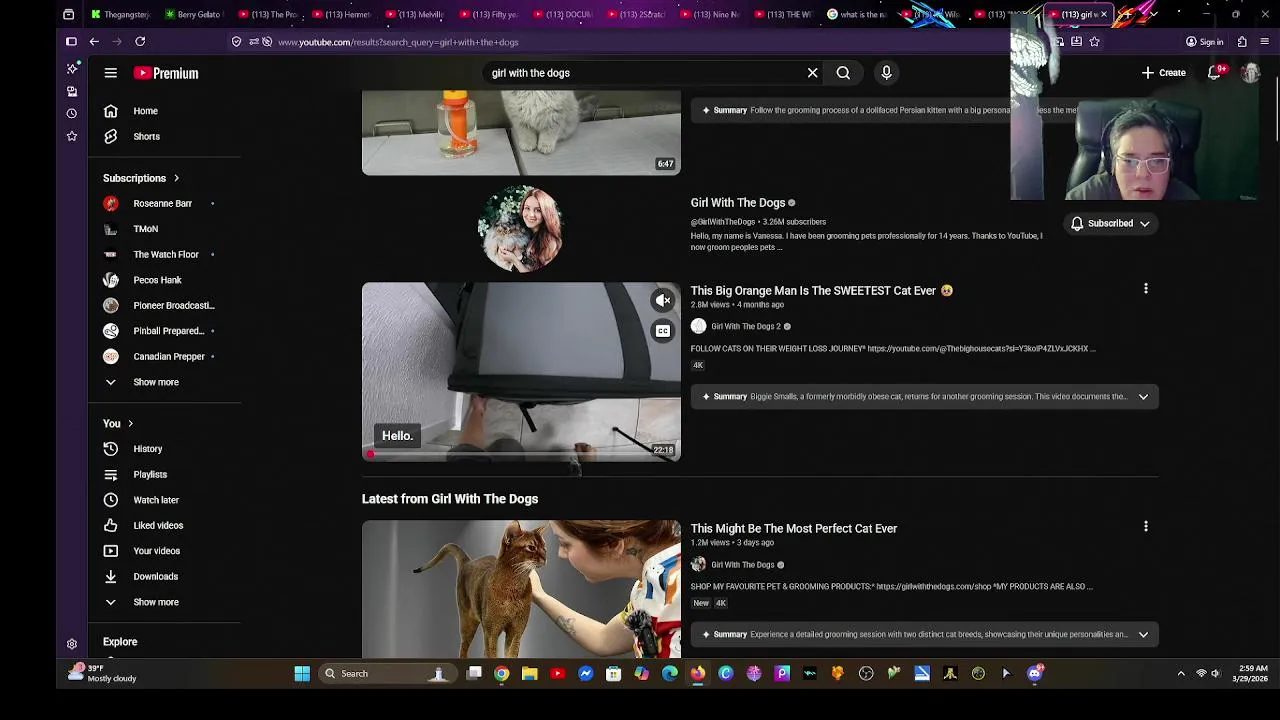
Task: Expand the Subscriptions section
Action: click(x=141, y=178)
